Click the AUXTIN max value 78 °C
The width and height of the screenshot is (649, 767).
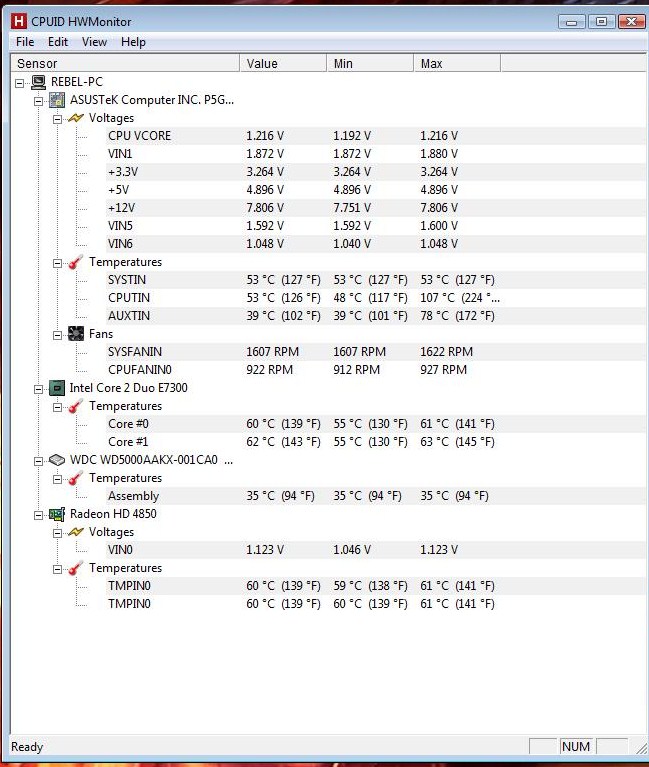(x=457, y=316)
